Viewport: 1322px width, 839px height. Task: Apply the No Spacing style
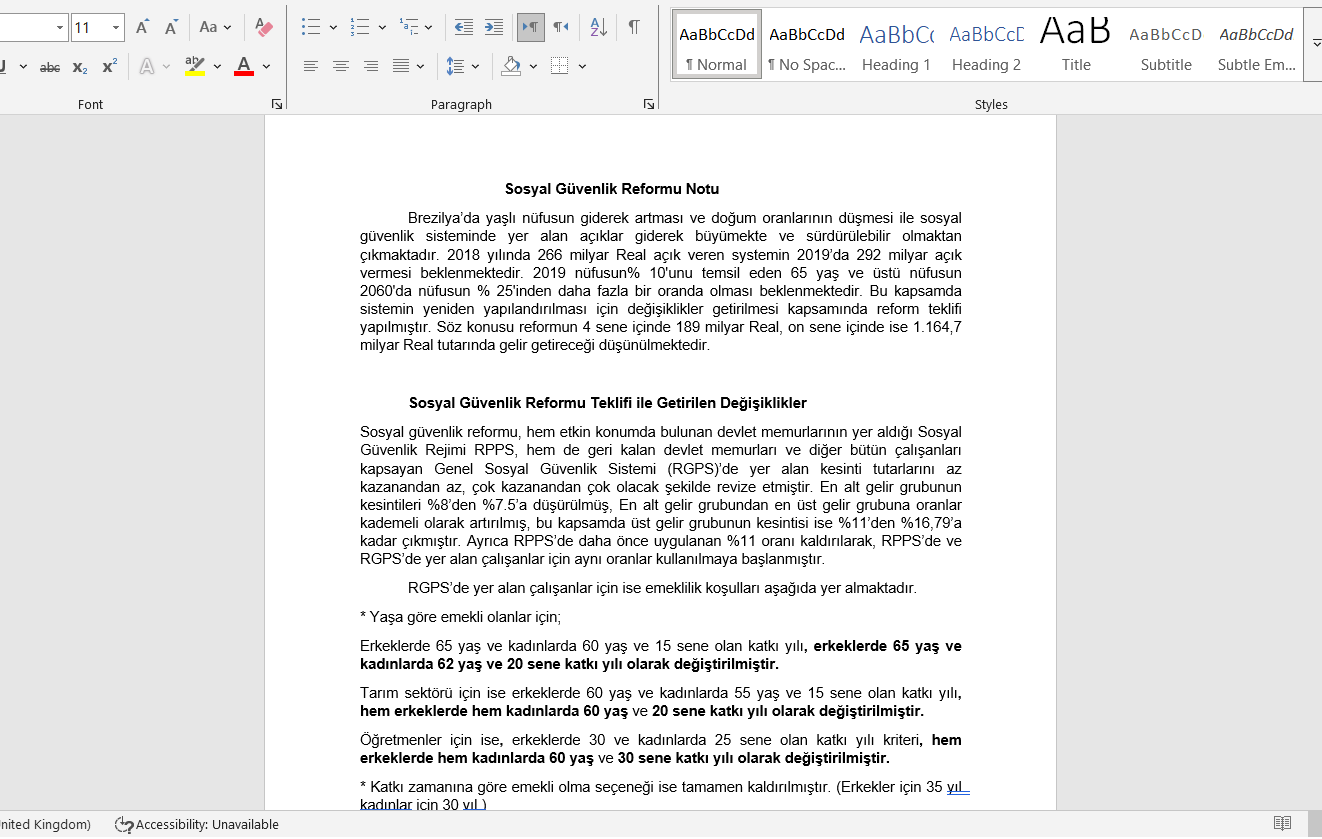pyautogui.click(x=807, y=45)
